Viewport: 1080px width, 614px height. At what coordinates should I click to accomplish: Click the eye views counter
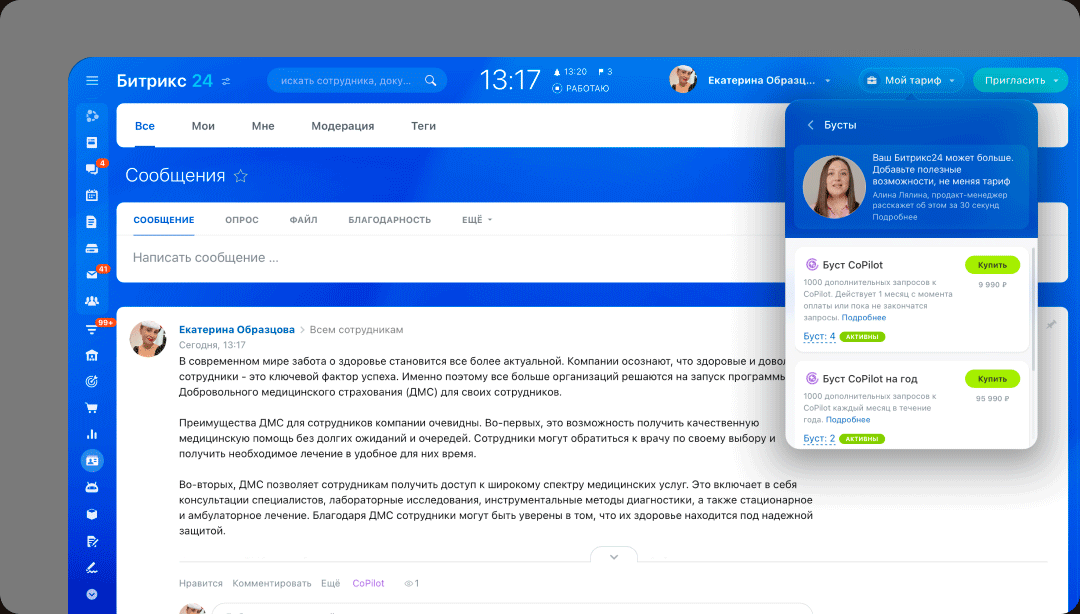tap(411, 583)
